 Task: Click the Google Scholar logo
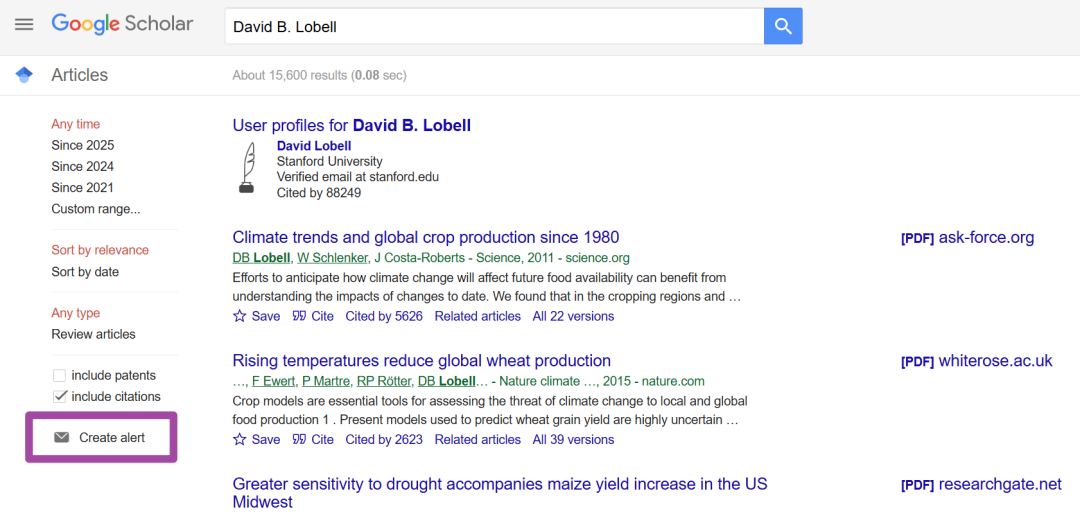122,25
